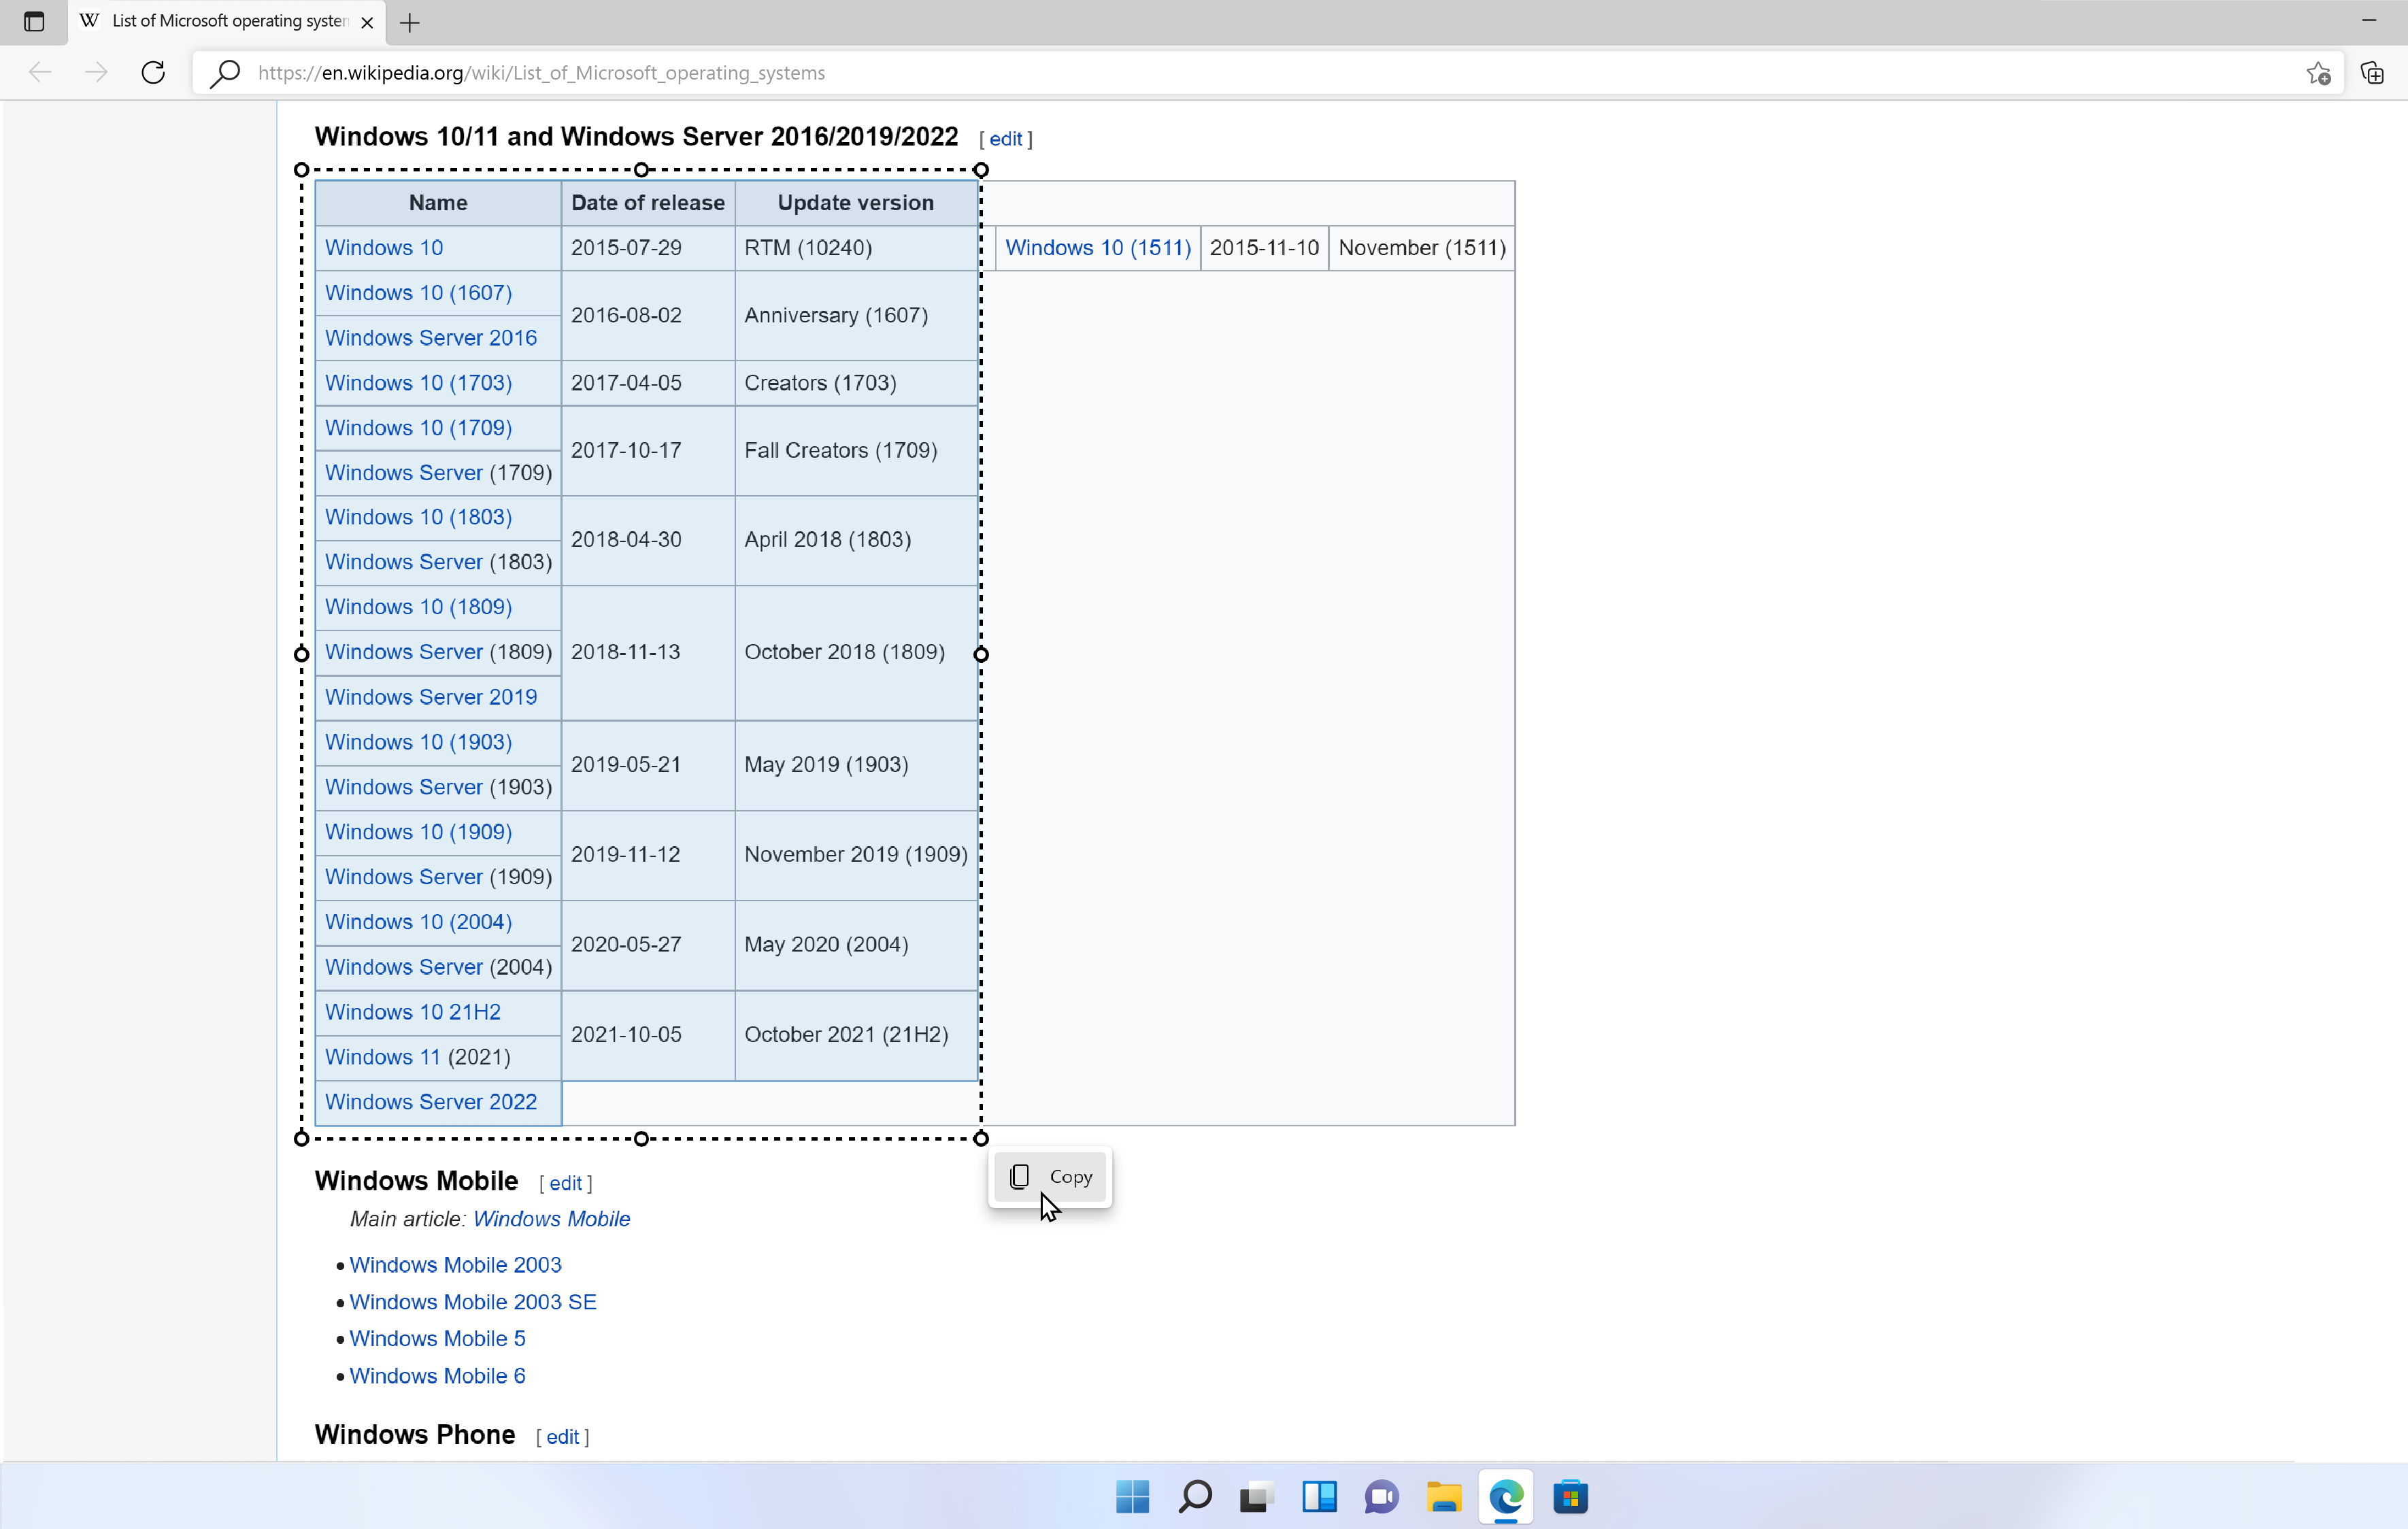This screenshot has width=2408, height=1529.
Task: Reload the page with the refresh icon
Action: click(153, 73)
